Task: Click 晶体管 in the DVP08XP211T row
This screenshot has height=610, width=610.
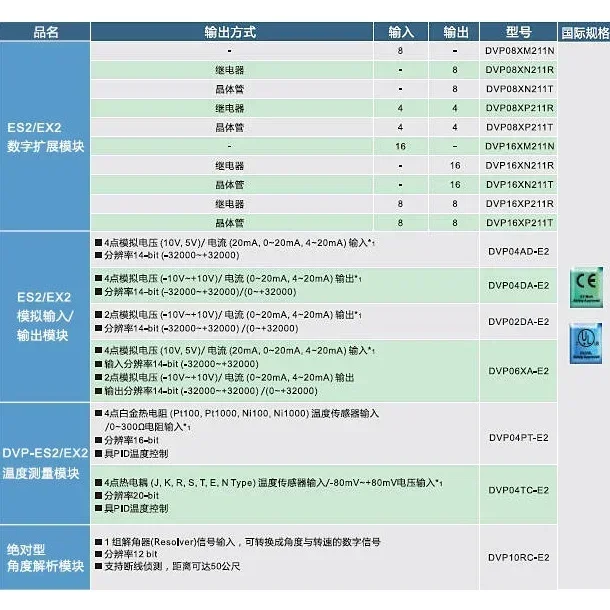Action: (230, 127)
